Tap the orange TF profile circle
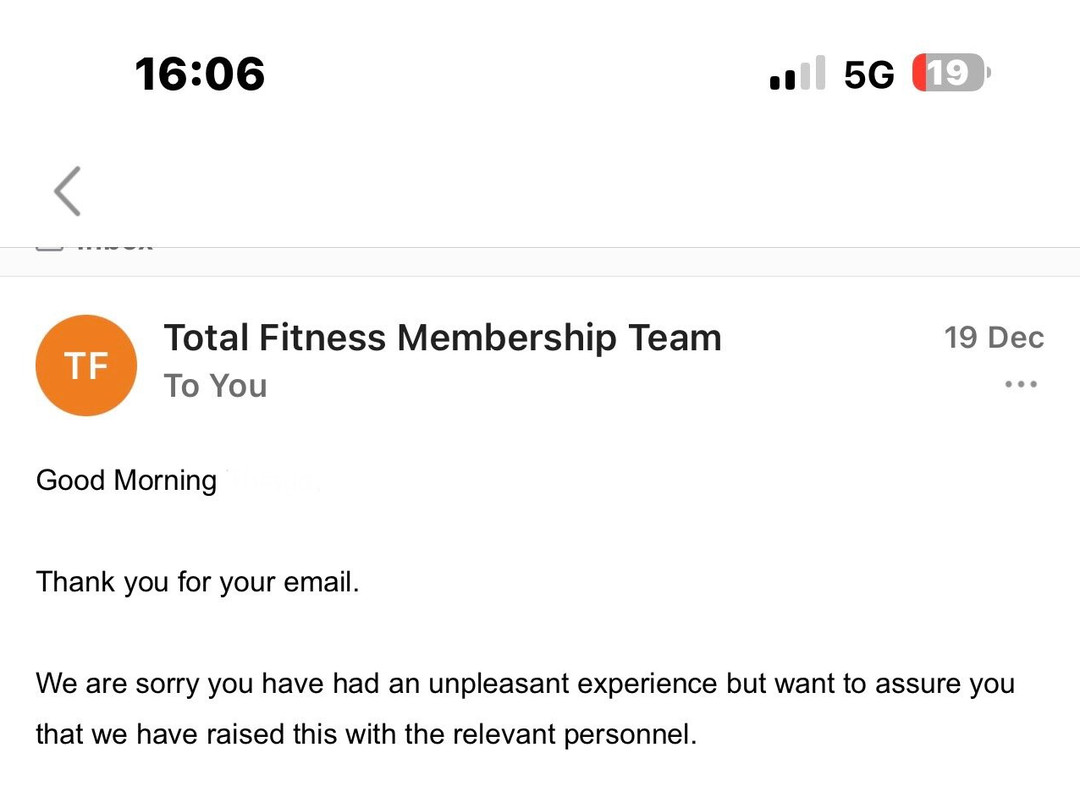 pyautogui.click(x=86, y=365)
